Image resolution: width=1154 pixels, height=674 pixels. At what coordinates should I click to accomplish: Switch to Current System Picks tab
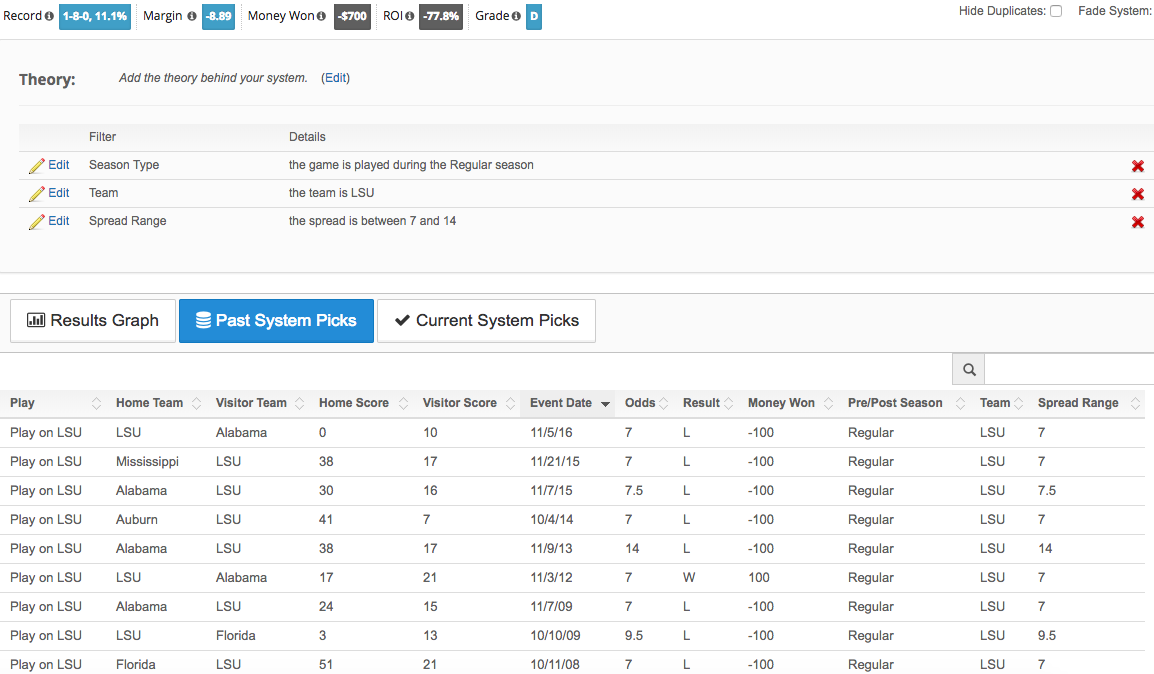[486, 321]
